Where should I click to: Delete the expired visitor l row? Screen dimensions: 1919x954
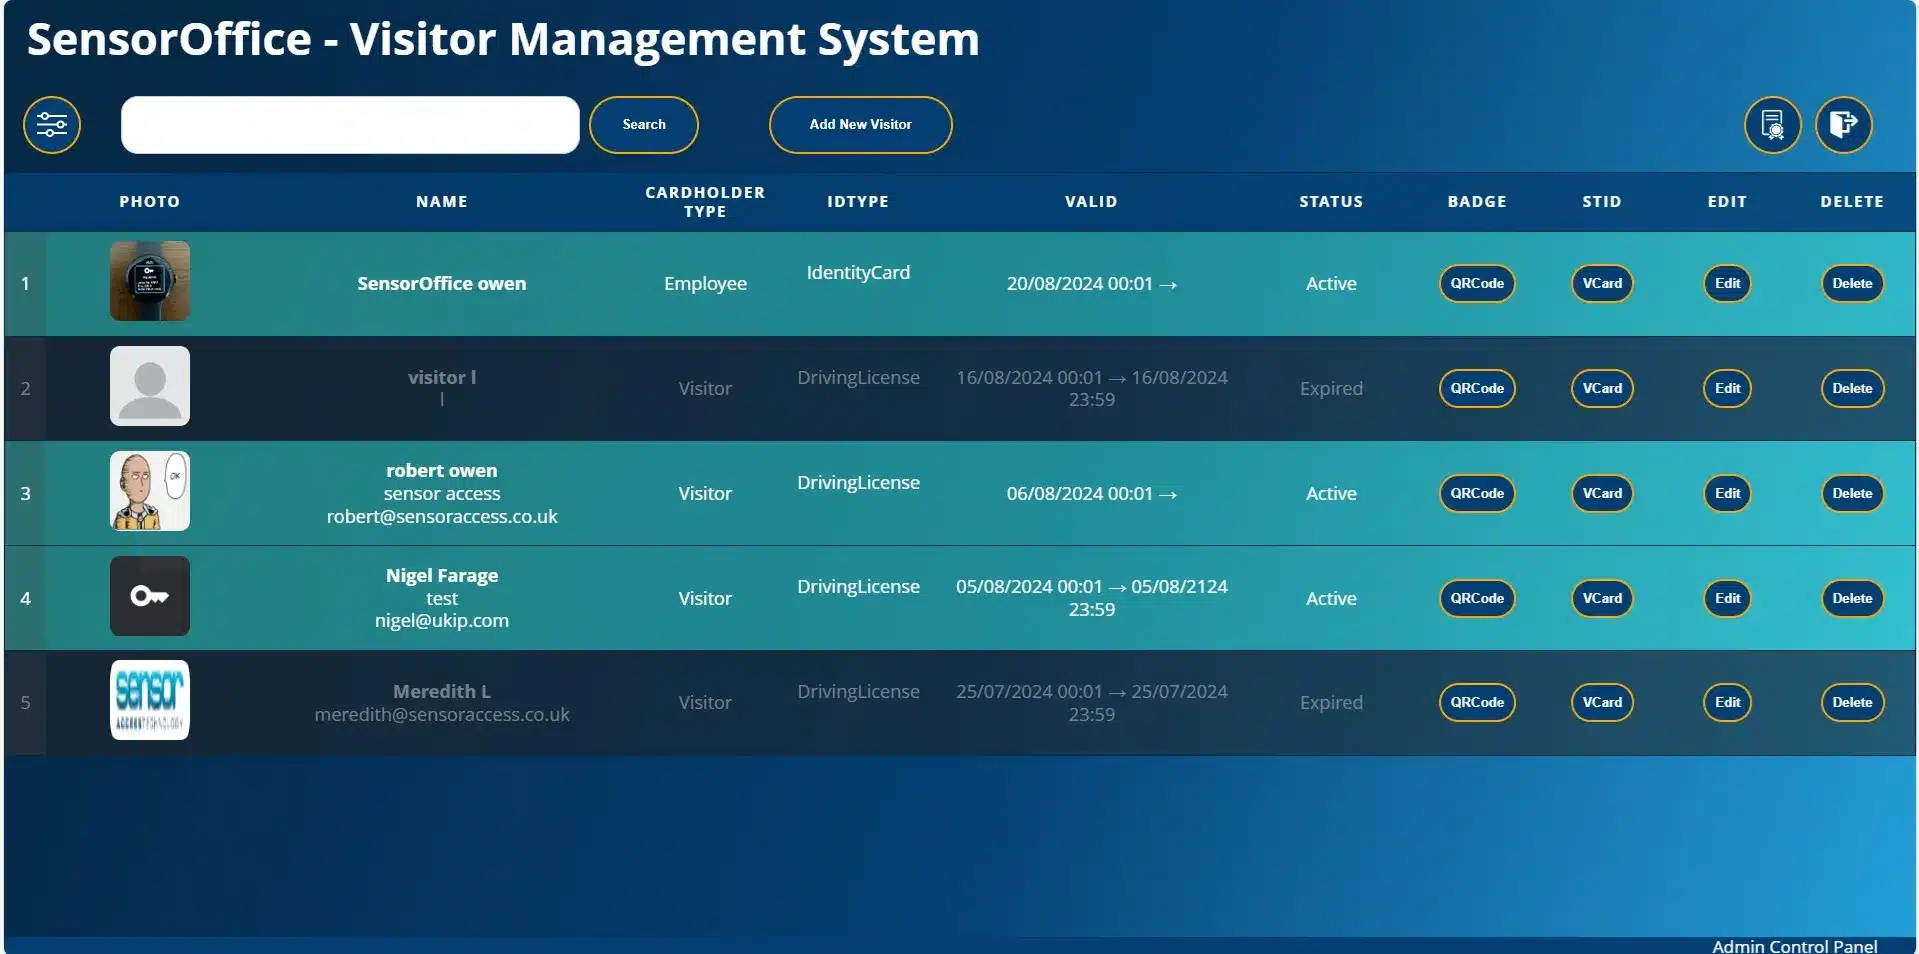[1851, 388]
